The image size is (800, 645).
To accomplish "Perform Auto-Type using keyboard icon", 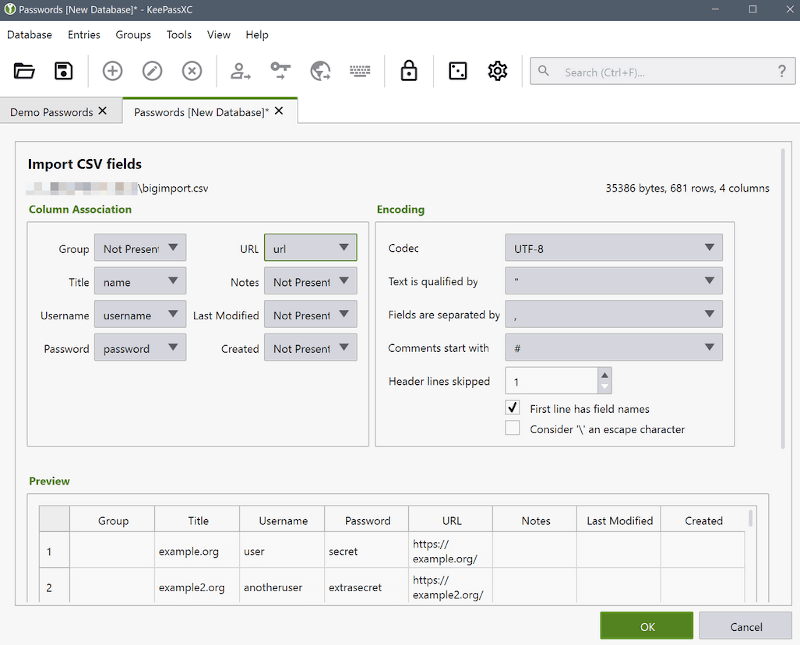I will (360, 71).
